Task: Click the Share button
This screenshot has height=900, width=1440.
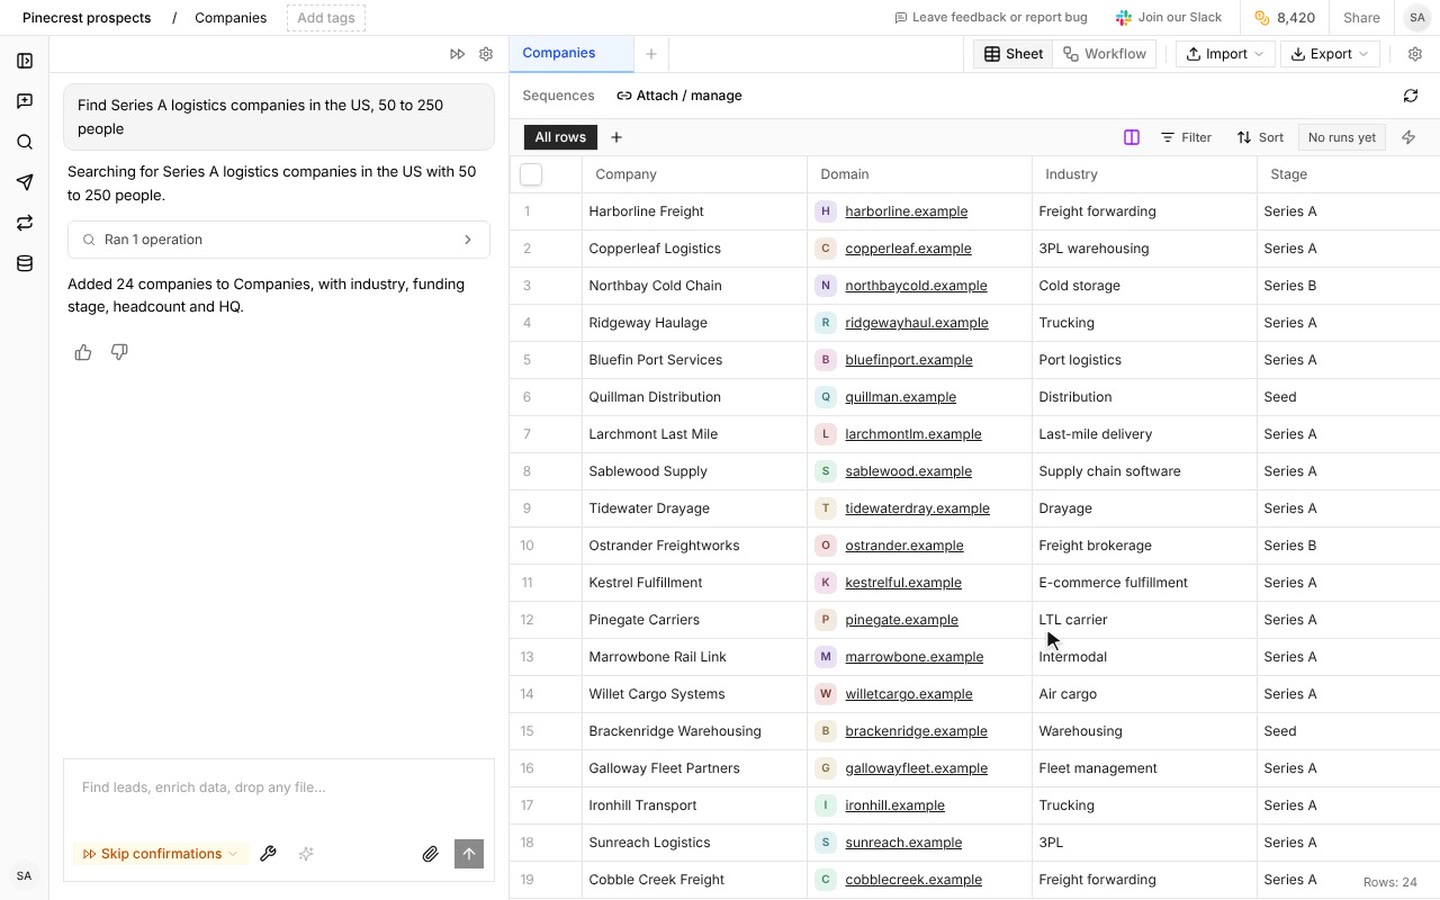Action: point(1361,17)
